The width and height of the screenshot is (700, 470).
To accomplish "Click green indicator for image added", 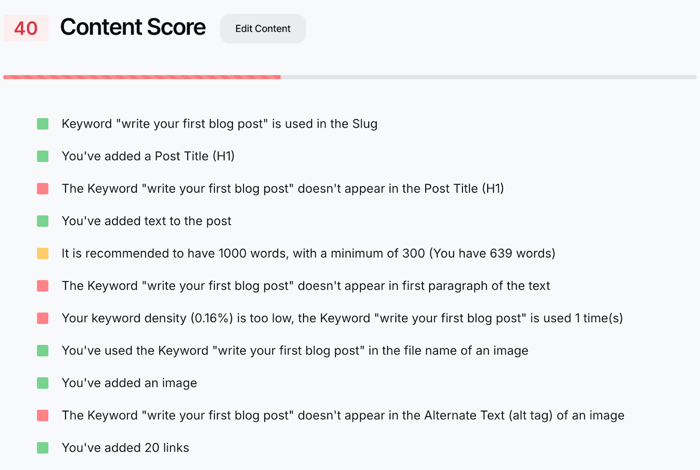I will click(43, 383).
